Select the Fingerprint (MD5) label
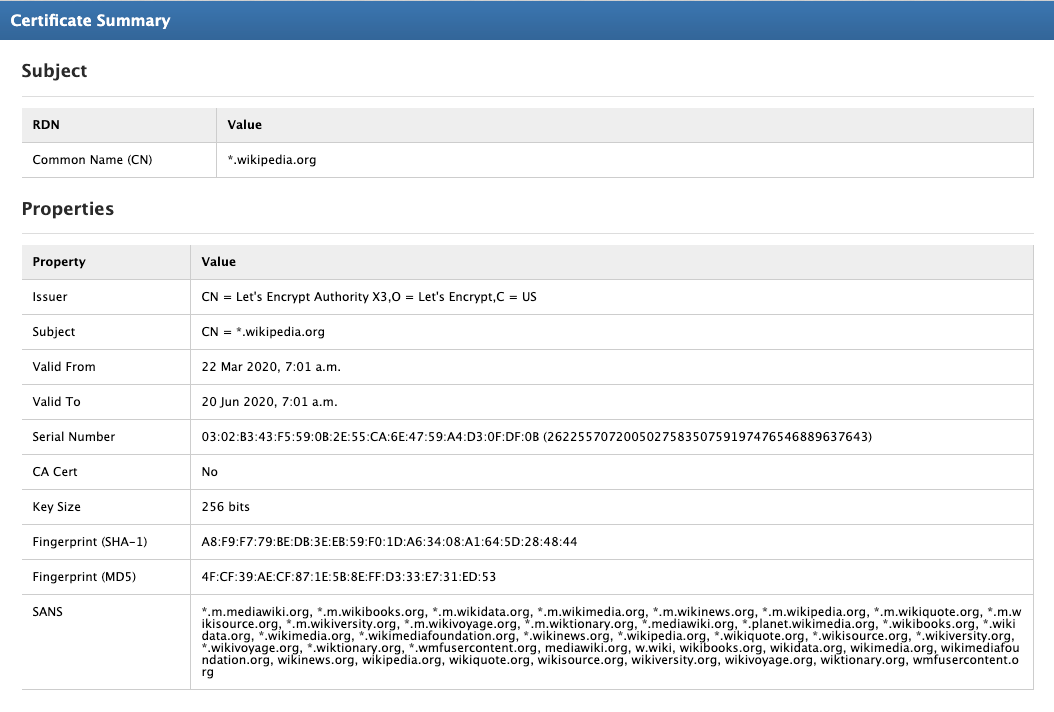This screenshot has height=712, width=1054. tap(84, 576)
